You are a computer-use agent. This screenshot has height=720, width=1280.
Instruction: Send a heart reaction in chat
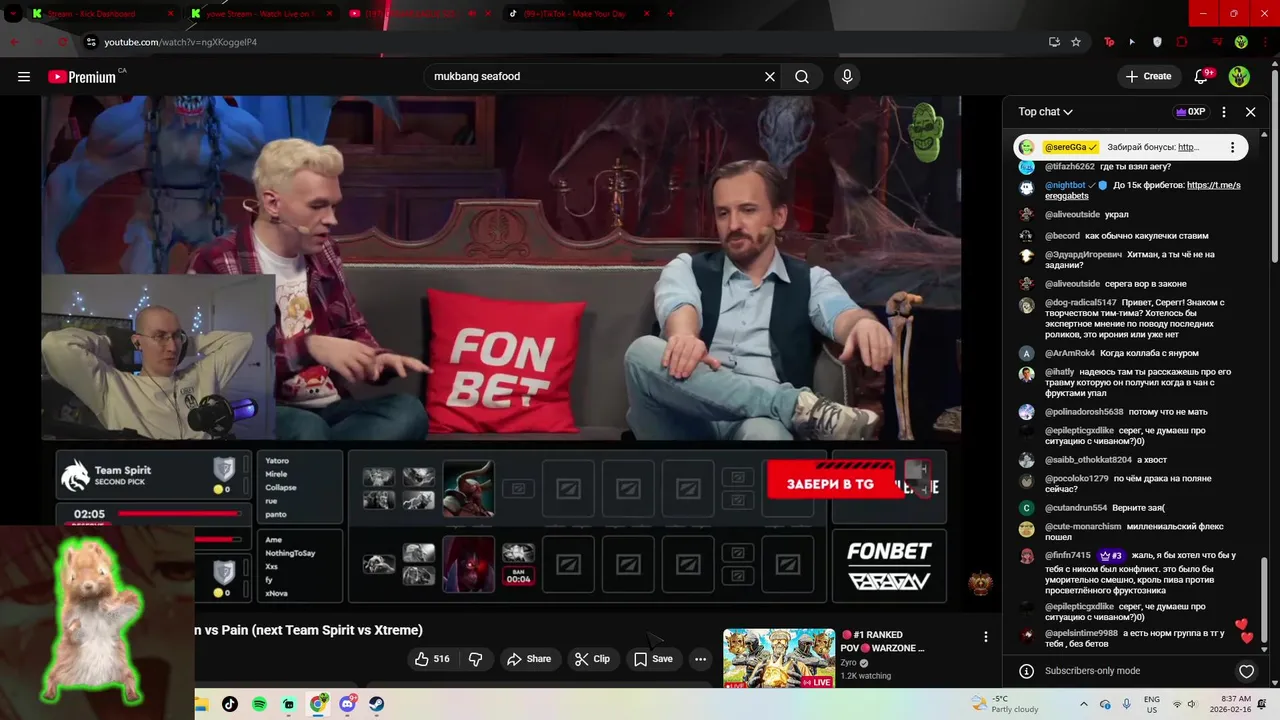tap(1246, 671)
